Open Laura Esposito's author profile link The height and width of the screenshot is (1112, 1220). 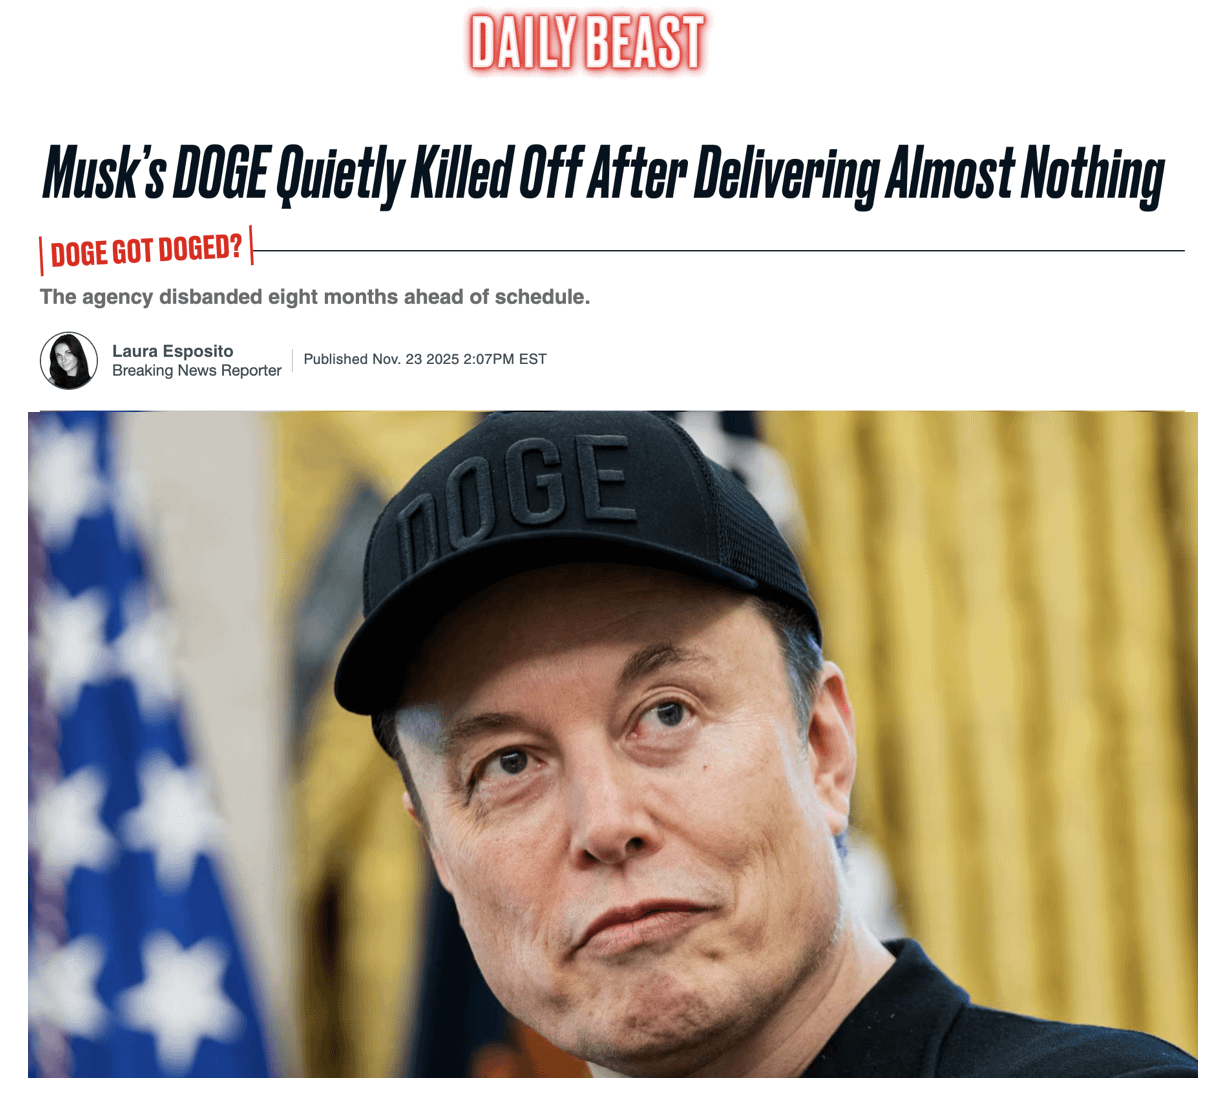[x=172, y=351]
